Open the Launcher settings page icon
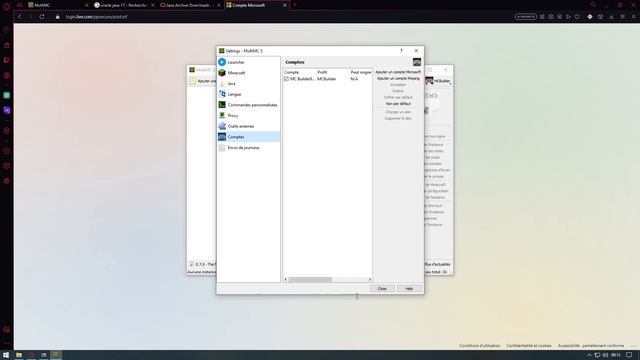640x360 pixels. click(222, 62)
